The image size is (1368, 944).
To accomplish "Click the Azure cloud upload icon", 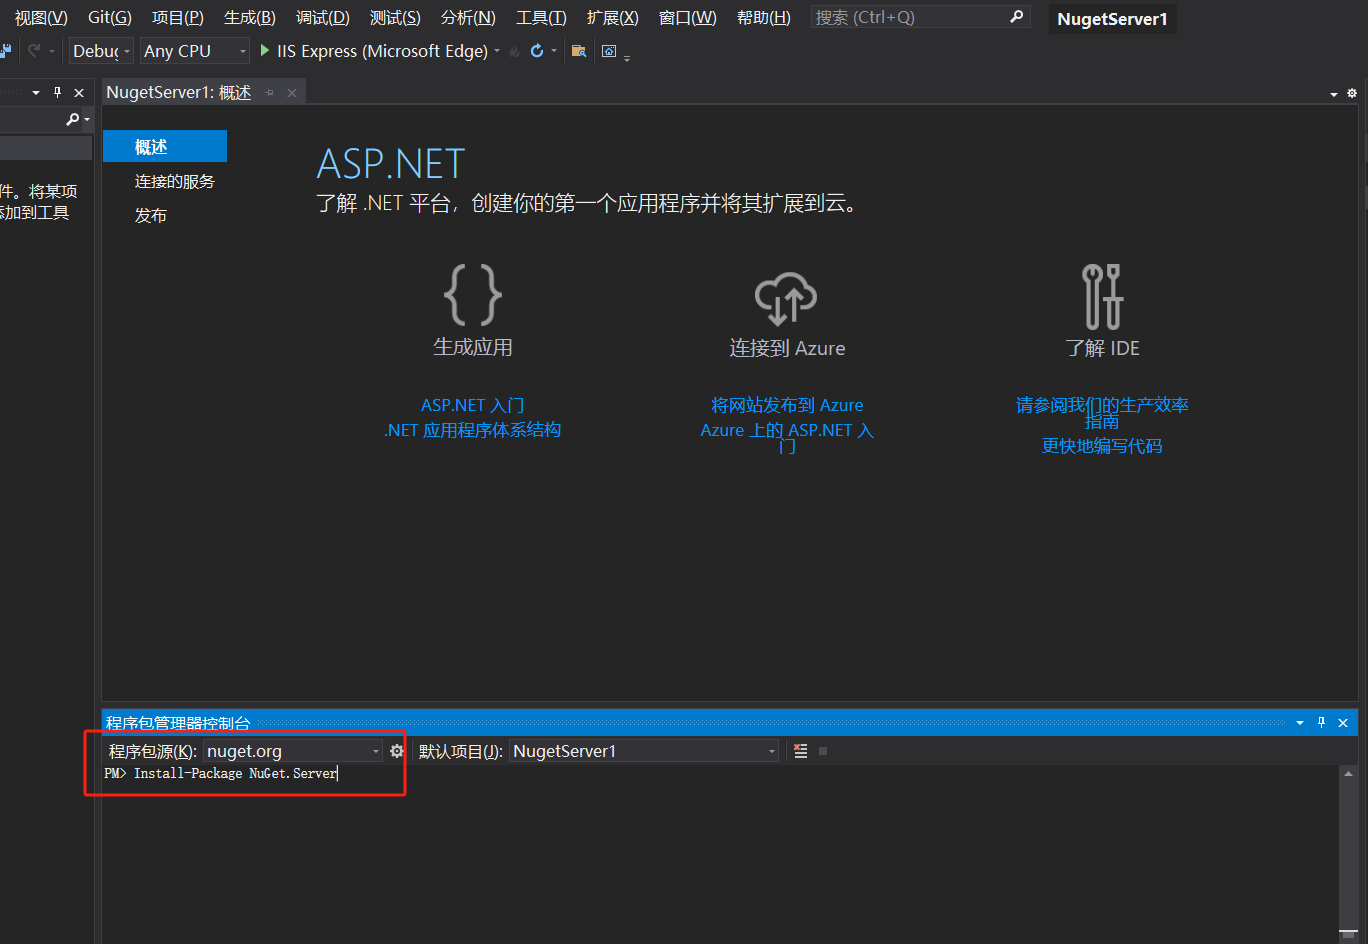I will 786,298.
